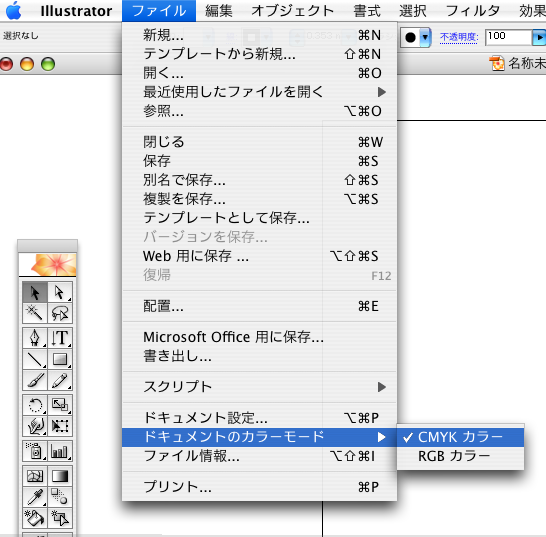Choose 参照... menu item

click(x=259, y=111)
